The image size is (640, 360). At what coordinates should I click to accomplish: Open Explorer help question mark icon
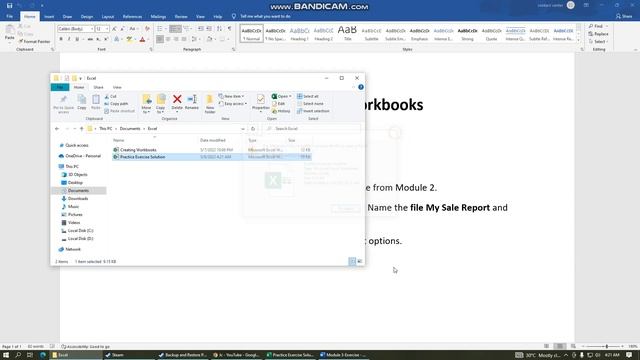coord(361,87)
